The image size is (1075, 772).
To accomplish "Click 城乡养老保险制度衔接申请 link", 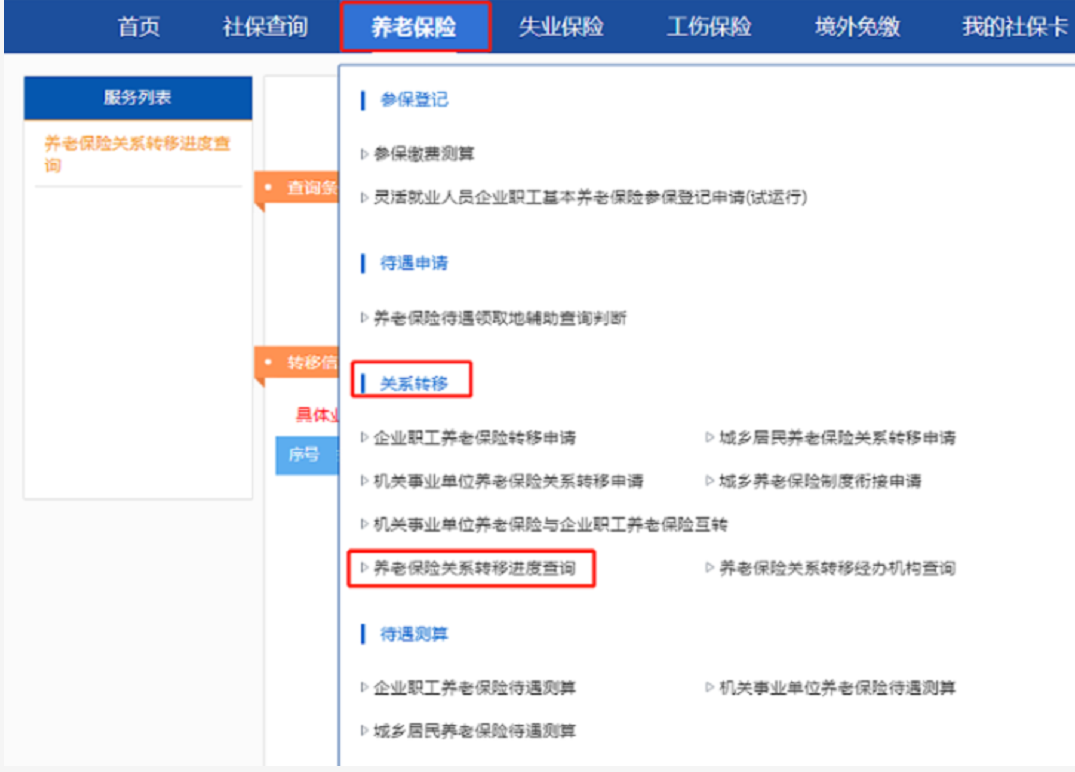I will (819, 481).
